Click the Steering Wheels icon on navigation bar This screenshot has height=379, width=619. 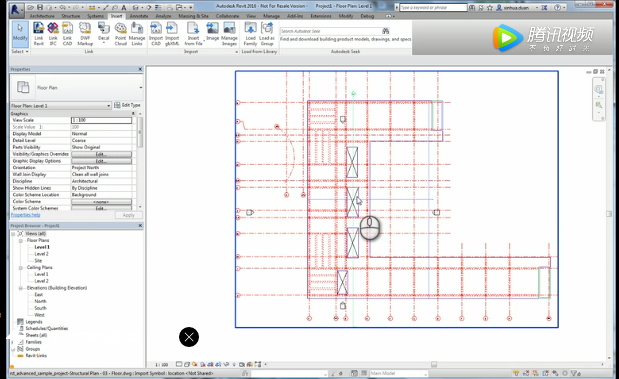pos(598,89)
